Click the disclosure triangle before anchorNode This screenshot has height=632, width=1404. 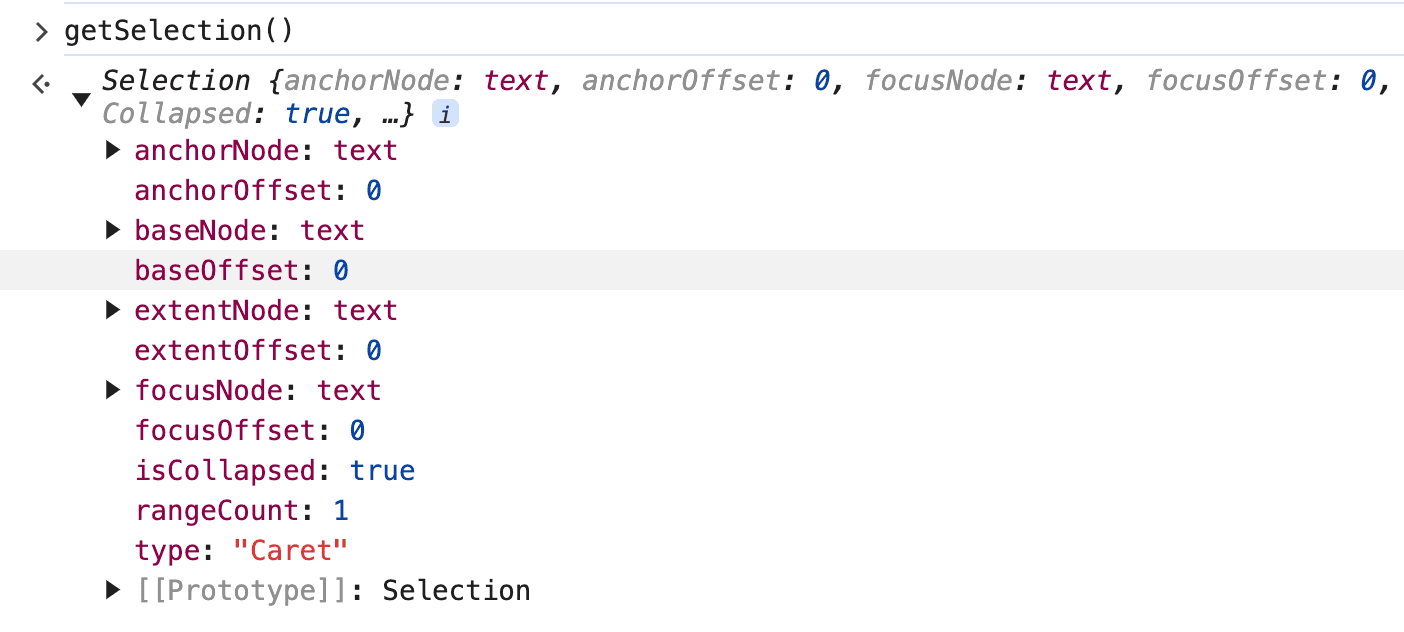(x=112, y=150)
